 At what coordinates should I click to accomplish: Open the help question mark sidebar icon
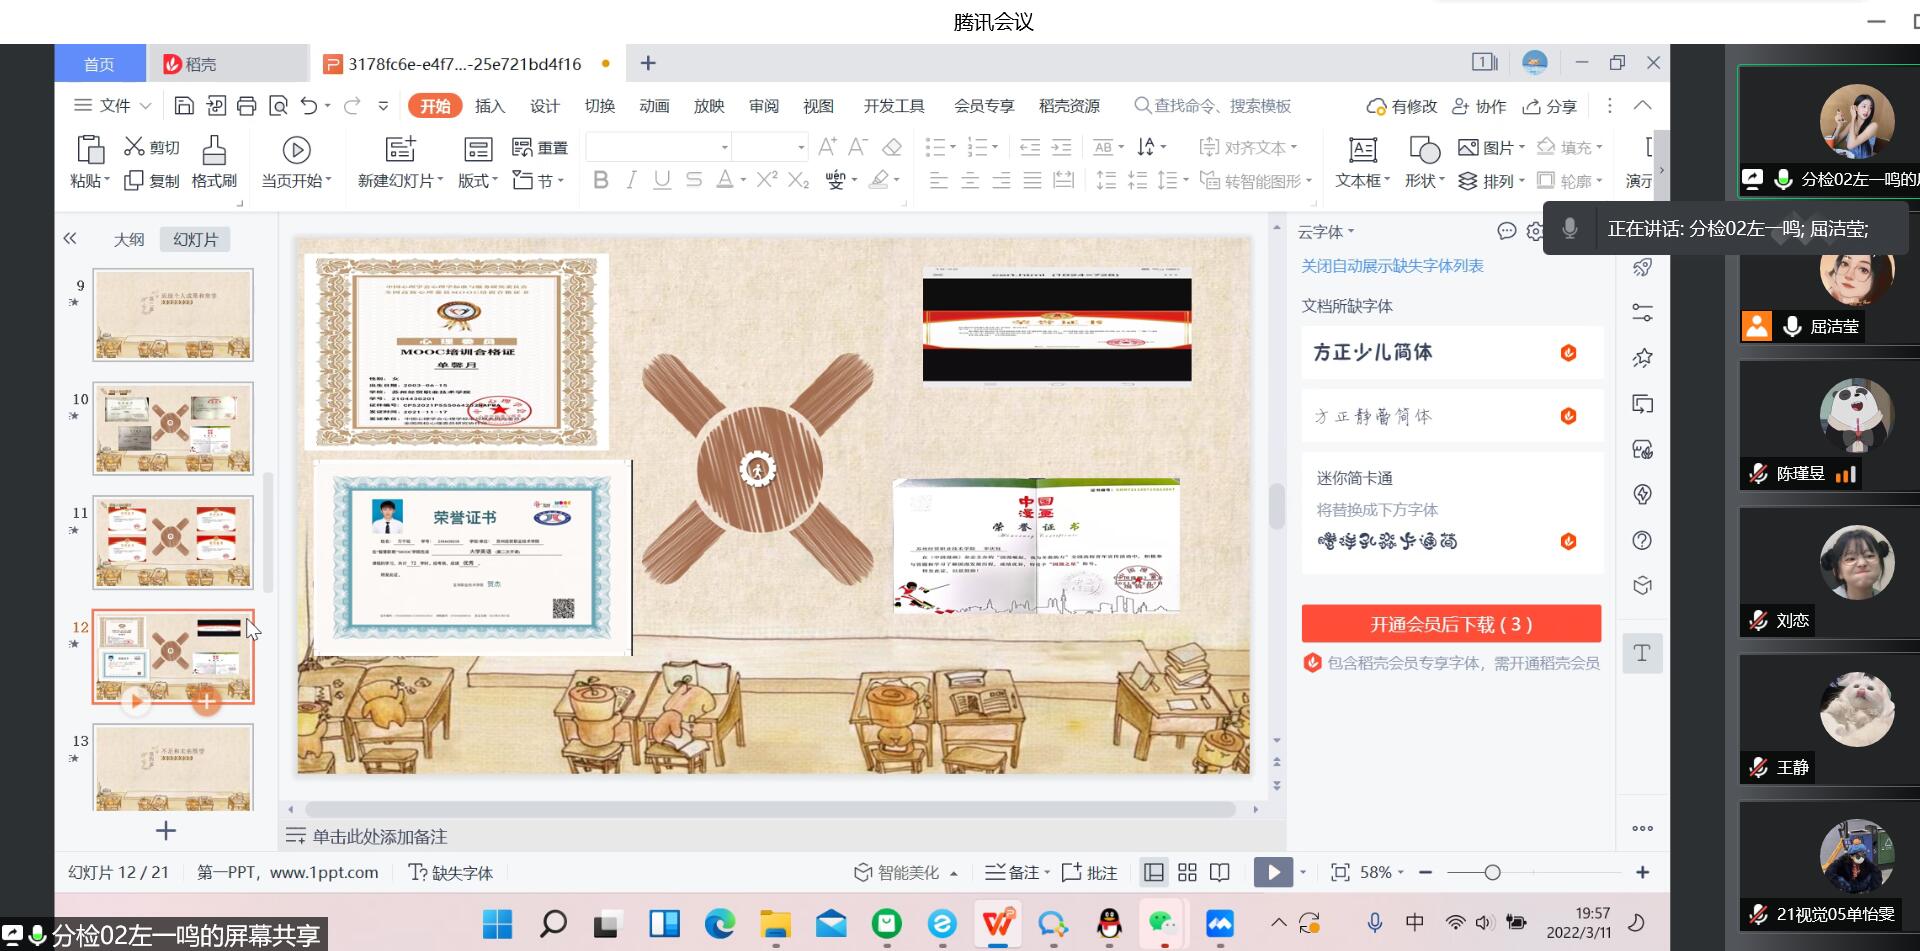tap(1642, 541)
